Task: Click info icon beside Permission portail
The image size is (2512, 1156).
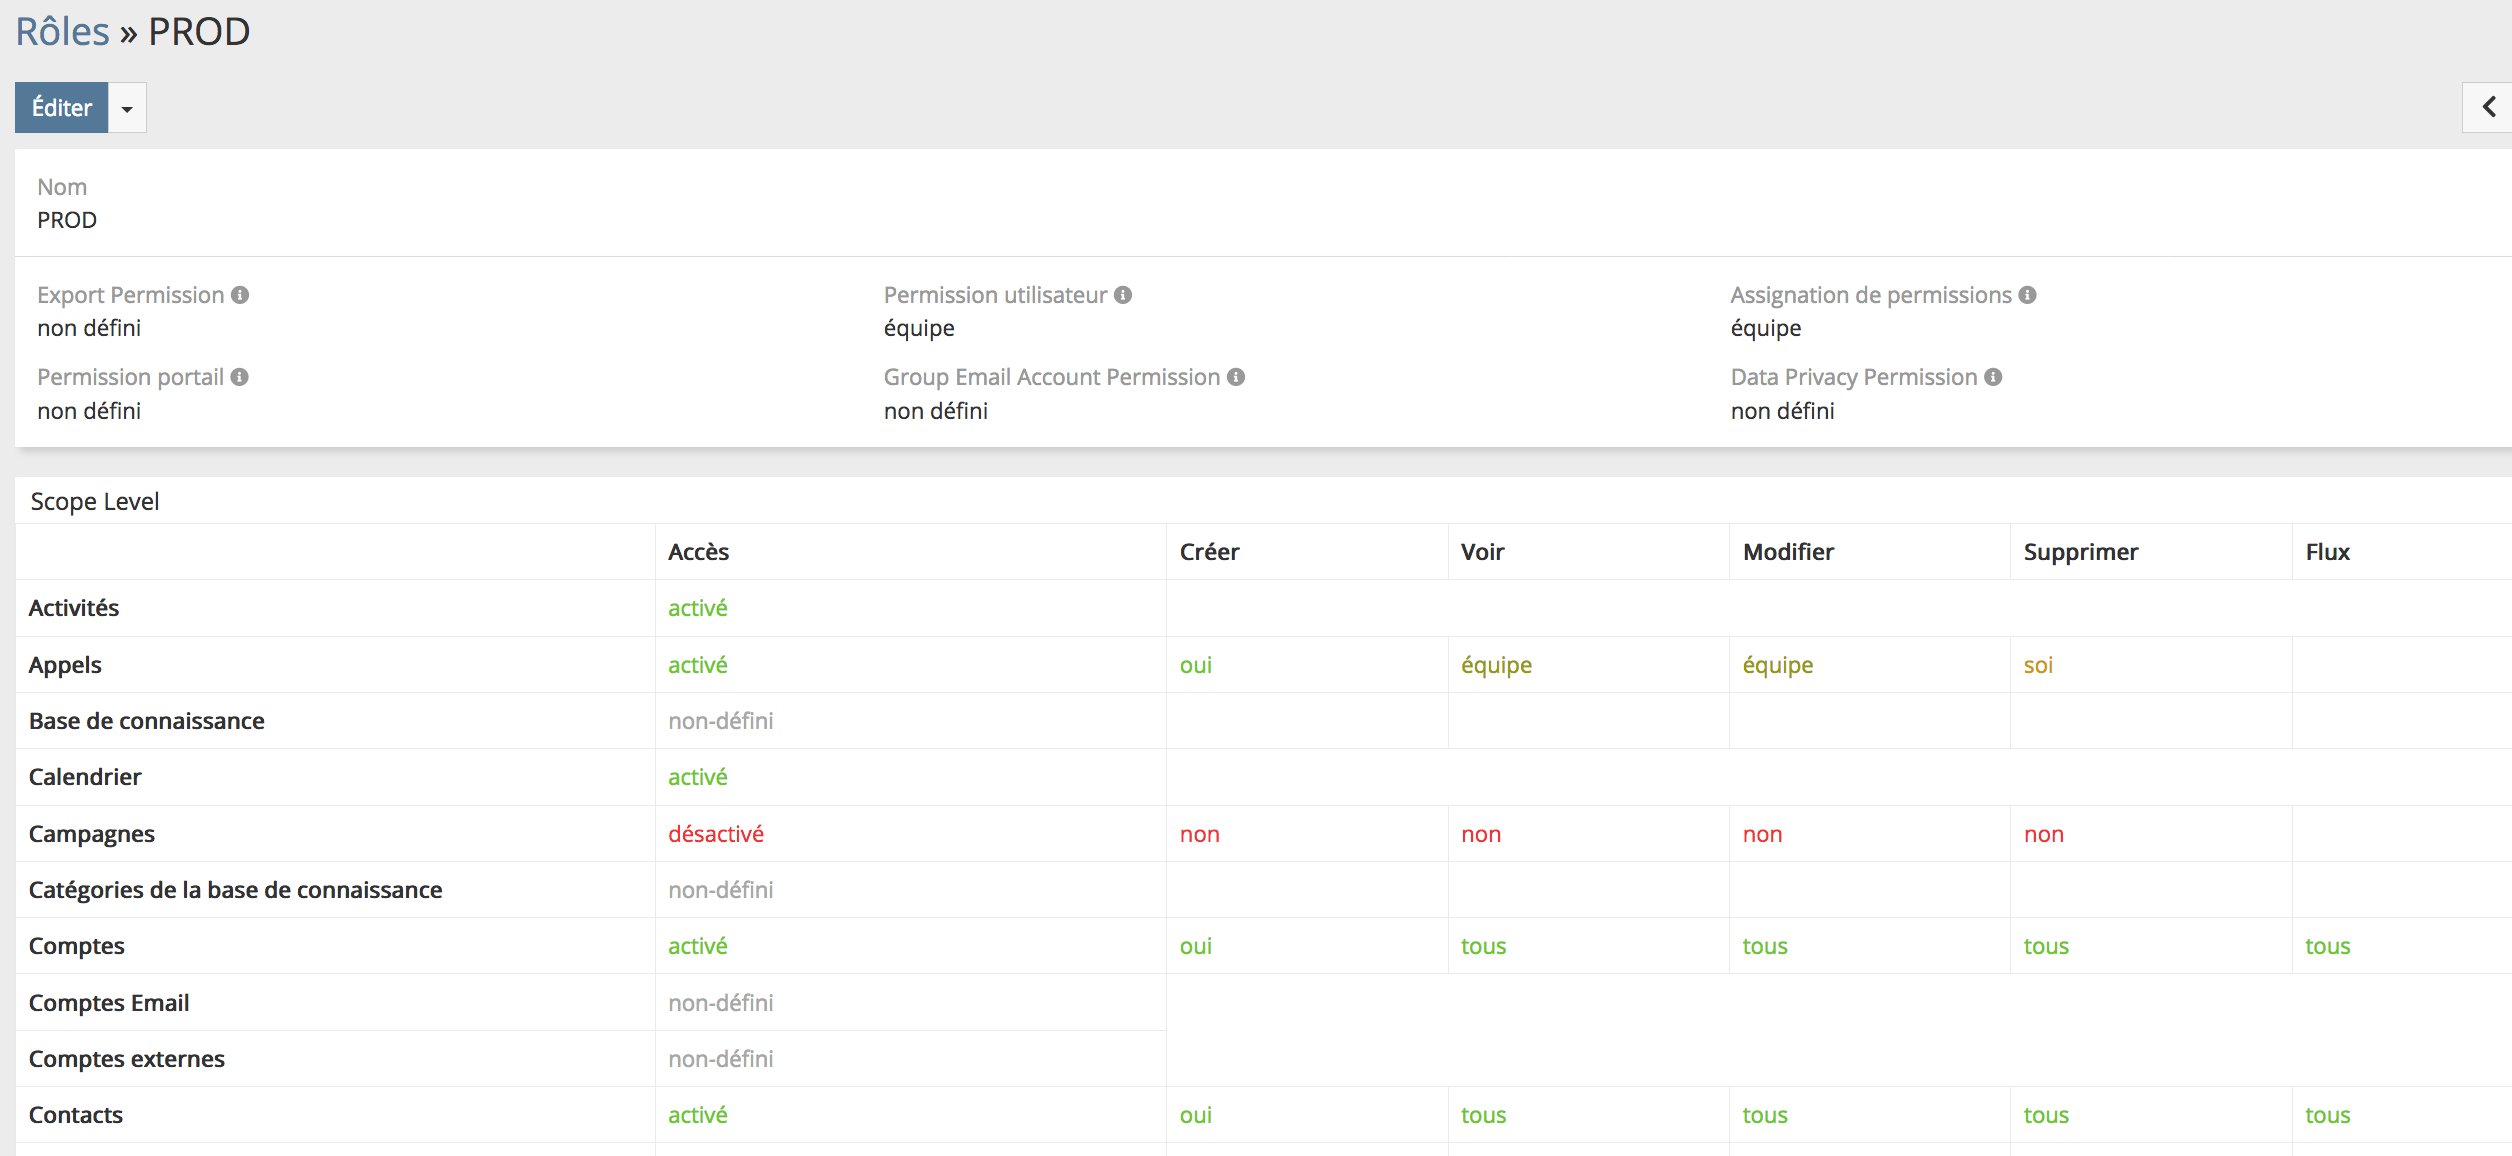Action: click(239, 377)
